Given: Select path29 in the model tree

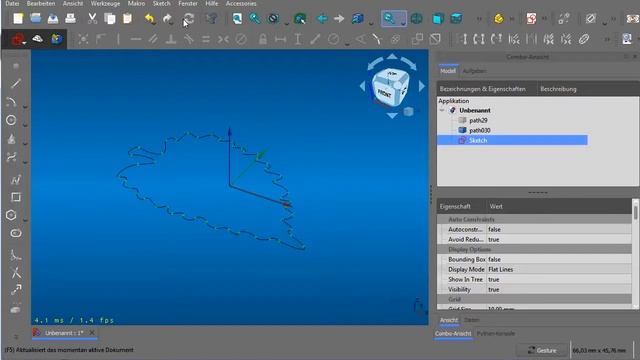Looking at the screenshot, I should pos(478,120).
